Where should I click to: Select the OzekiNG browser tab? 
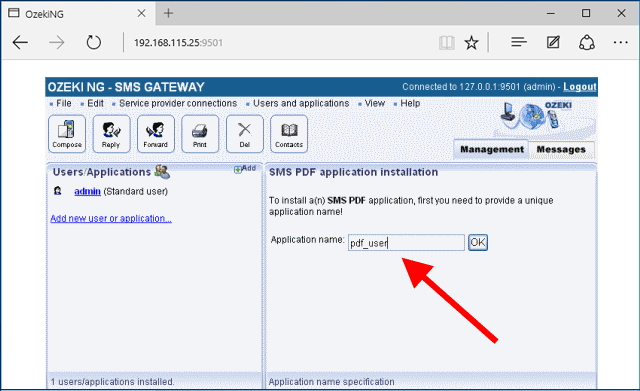78,14
